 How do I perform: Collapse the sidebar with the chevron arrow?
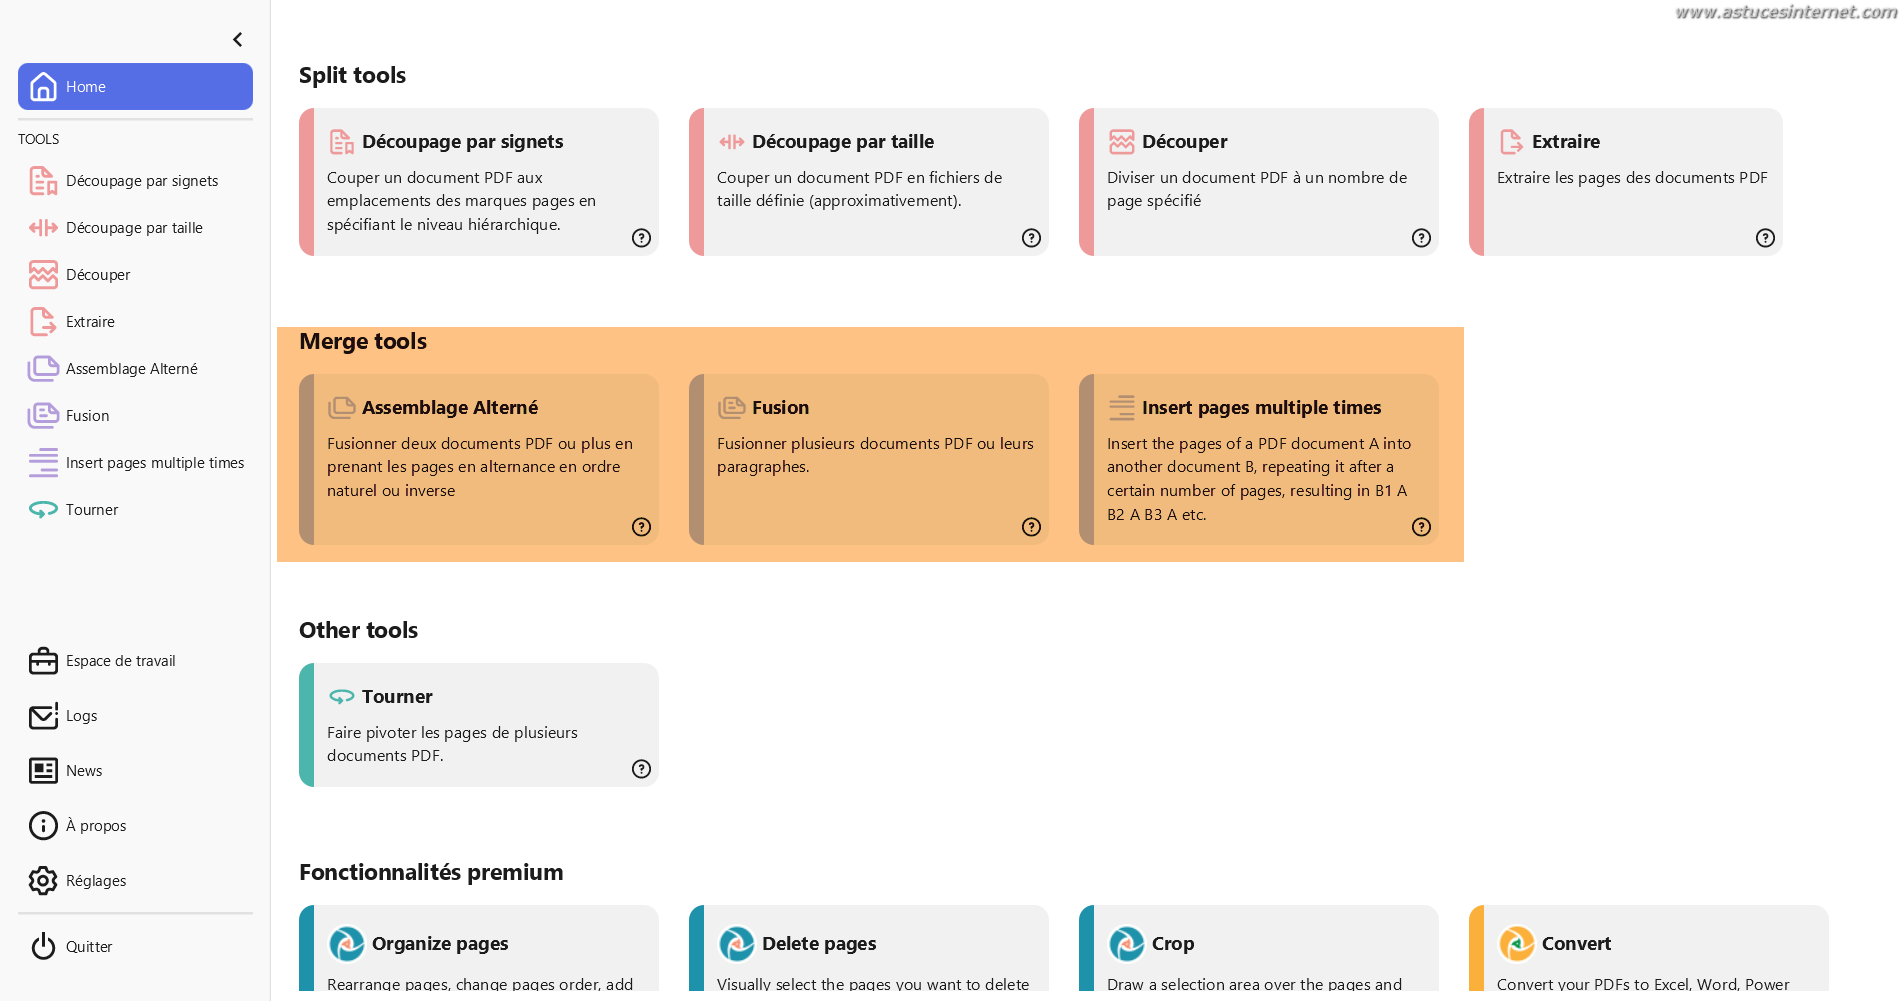click(x=238, y=40)
